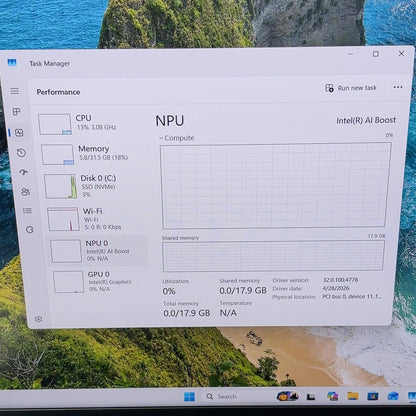This screenshot has height=416, width=416.
Task: Open the Startup apps icon
Action: point(23,172)
